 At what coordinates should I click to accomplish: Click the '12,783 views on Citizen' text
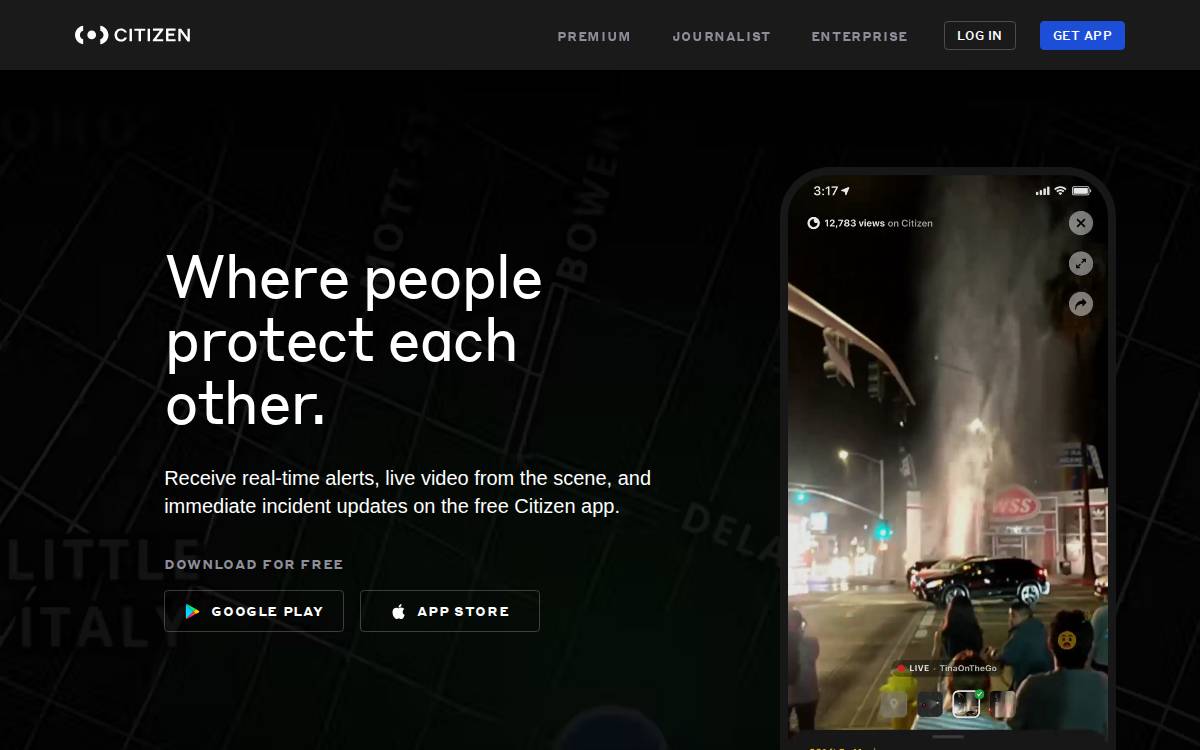point(878,223)
